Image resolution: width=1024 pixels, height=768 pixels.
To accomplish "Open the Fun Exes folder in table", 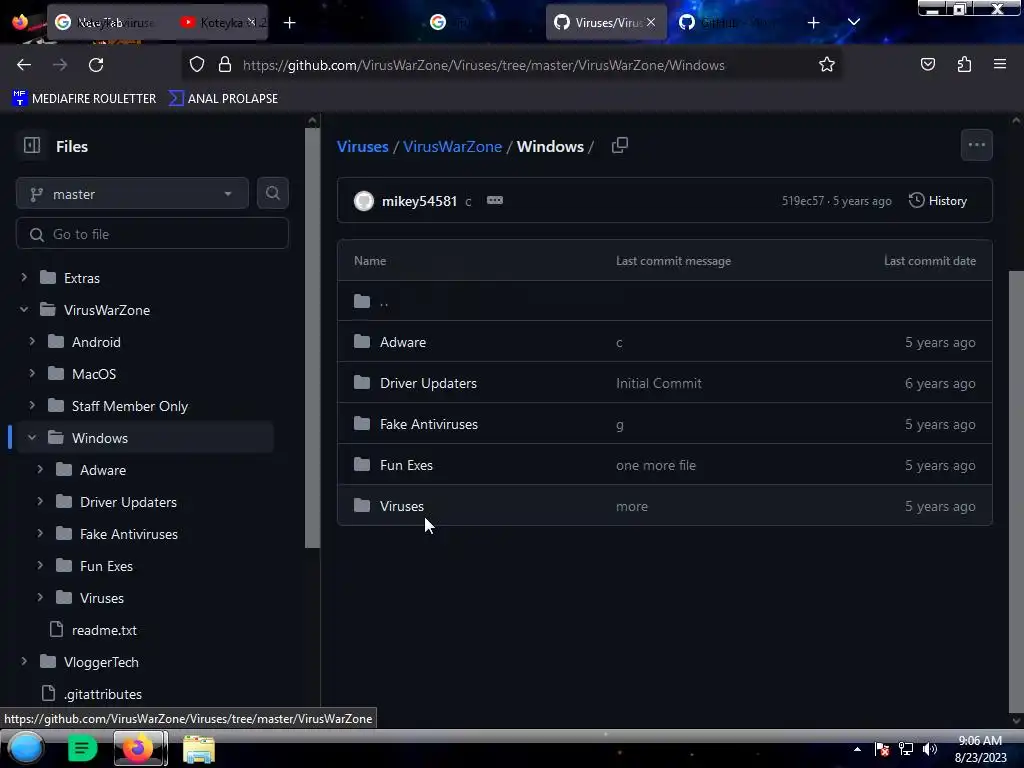I will [x=406, y=466].
